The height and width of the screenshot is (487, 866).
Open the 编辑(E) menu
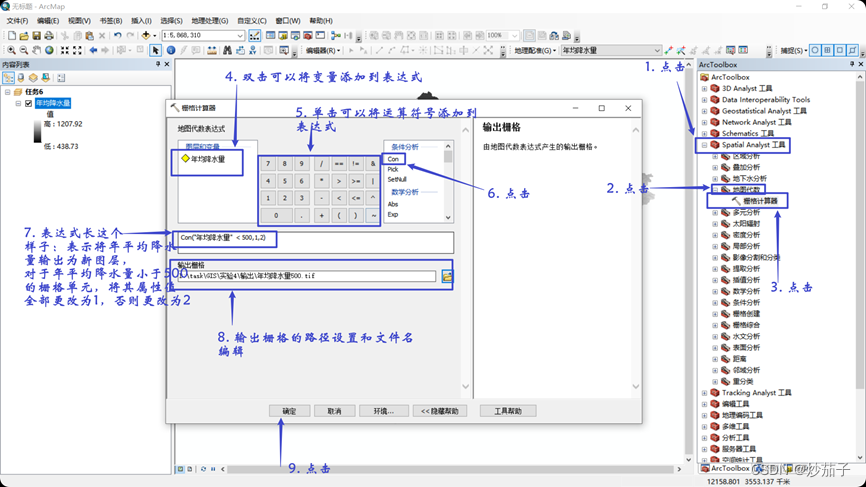pyautogui.click(x=47, y=20)
